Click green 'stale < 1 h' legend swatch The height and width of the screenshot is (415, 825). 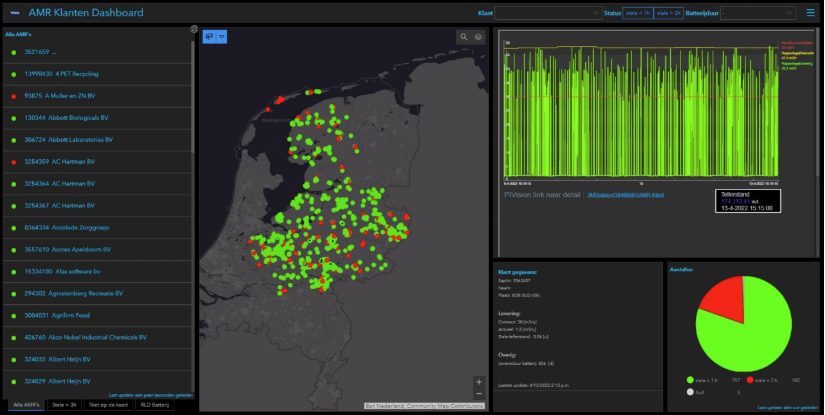click(x=690, y=380)
